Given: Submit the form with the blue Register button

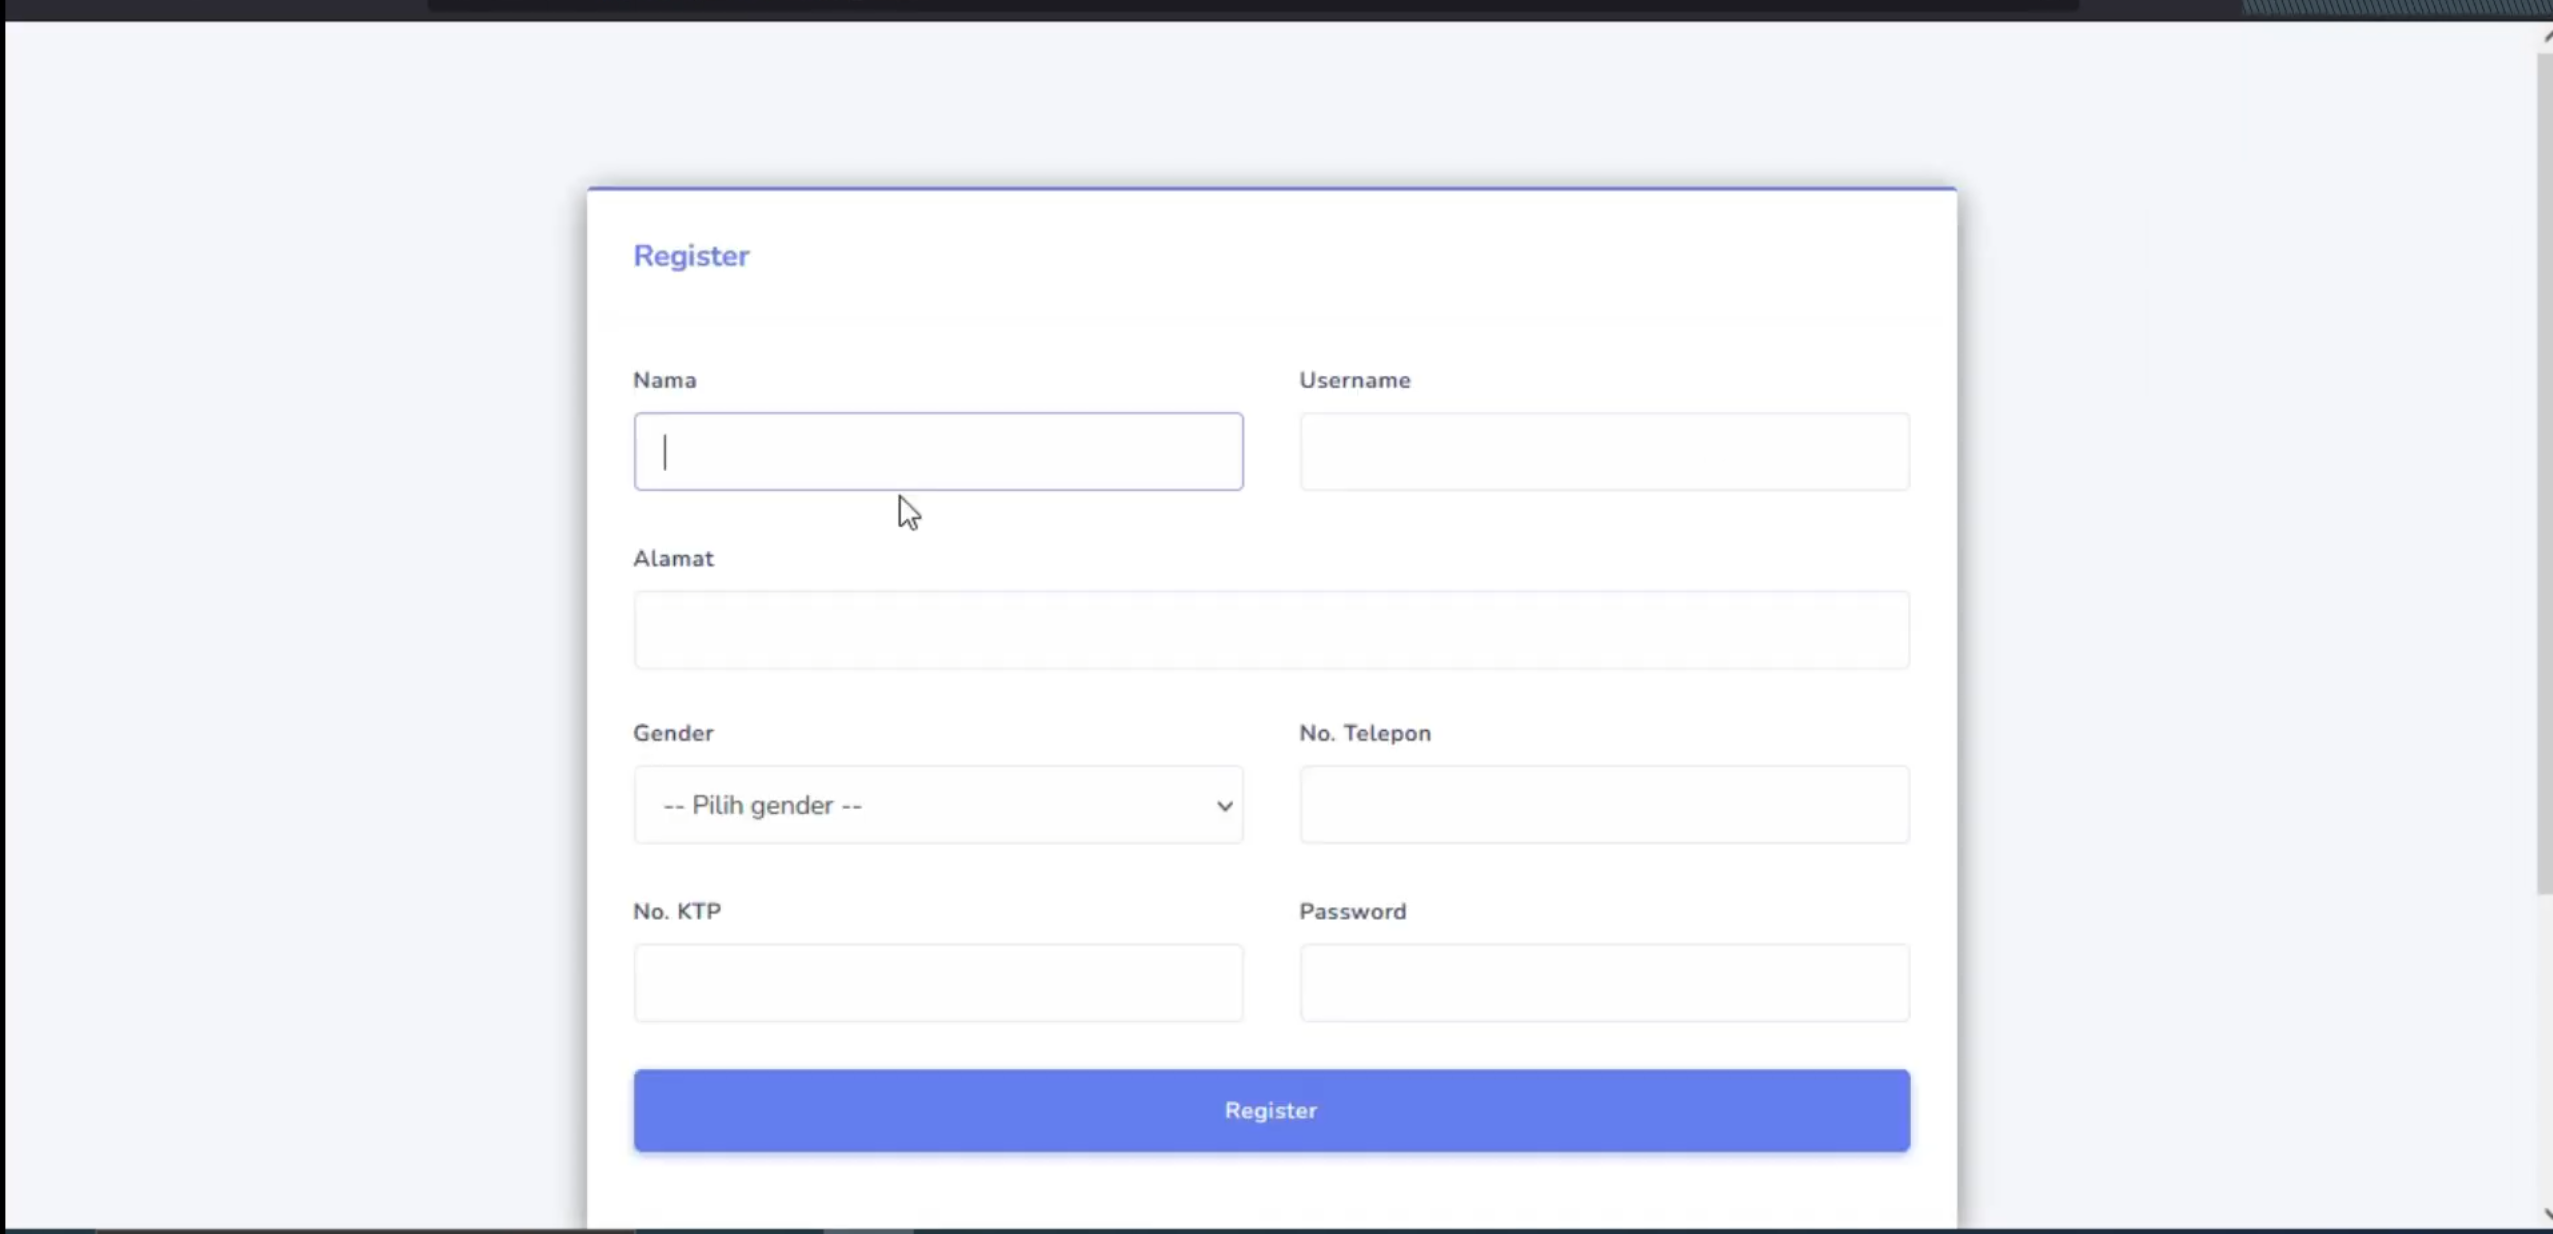Looking at the screenshot, I should 1271,1110.
